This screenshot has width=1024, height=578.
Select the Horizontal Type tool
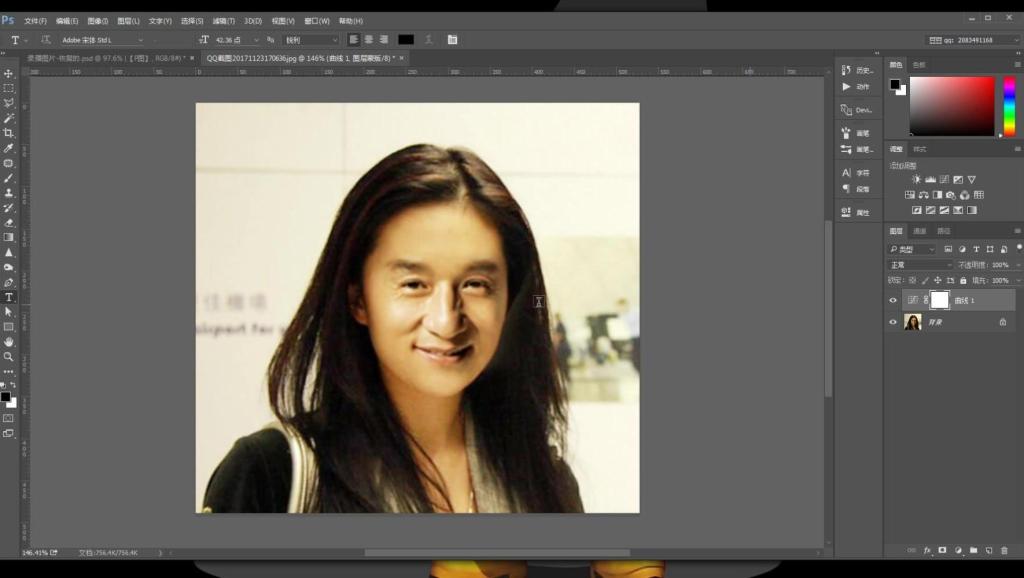(8, 297)
